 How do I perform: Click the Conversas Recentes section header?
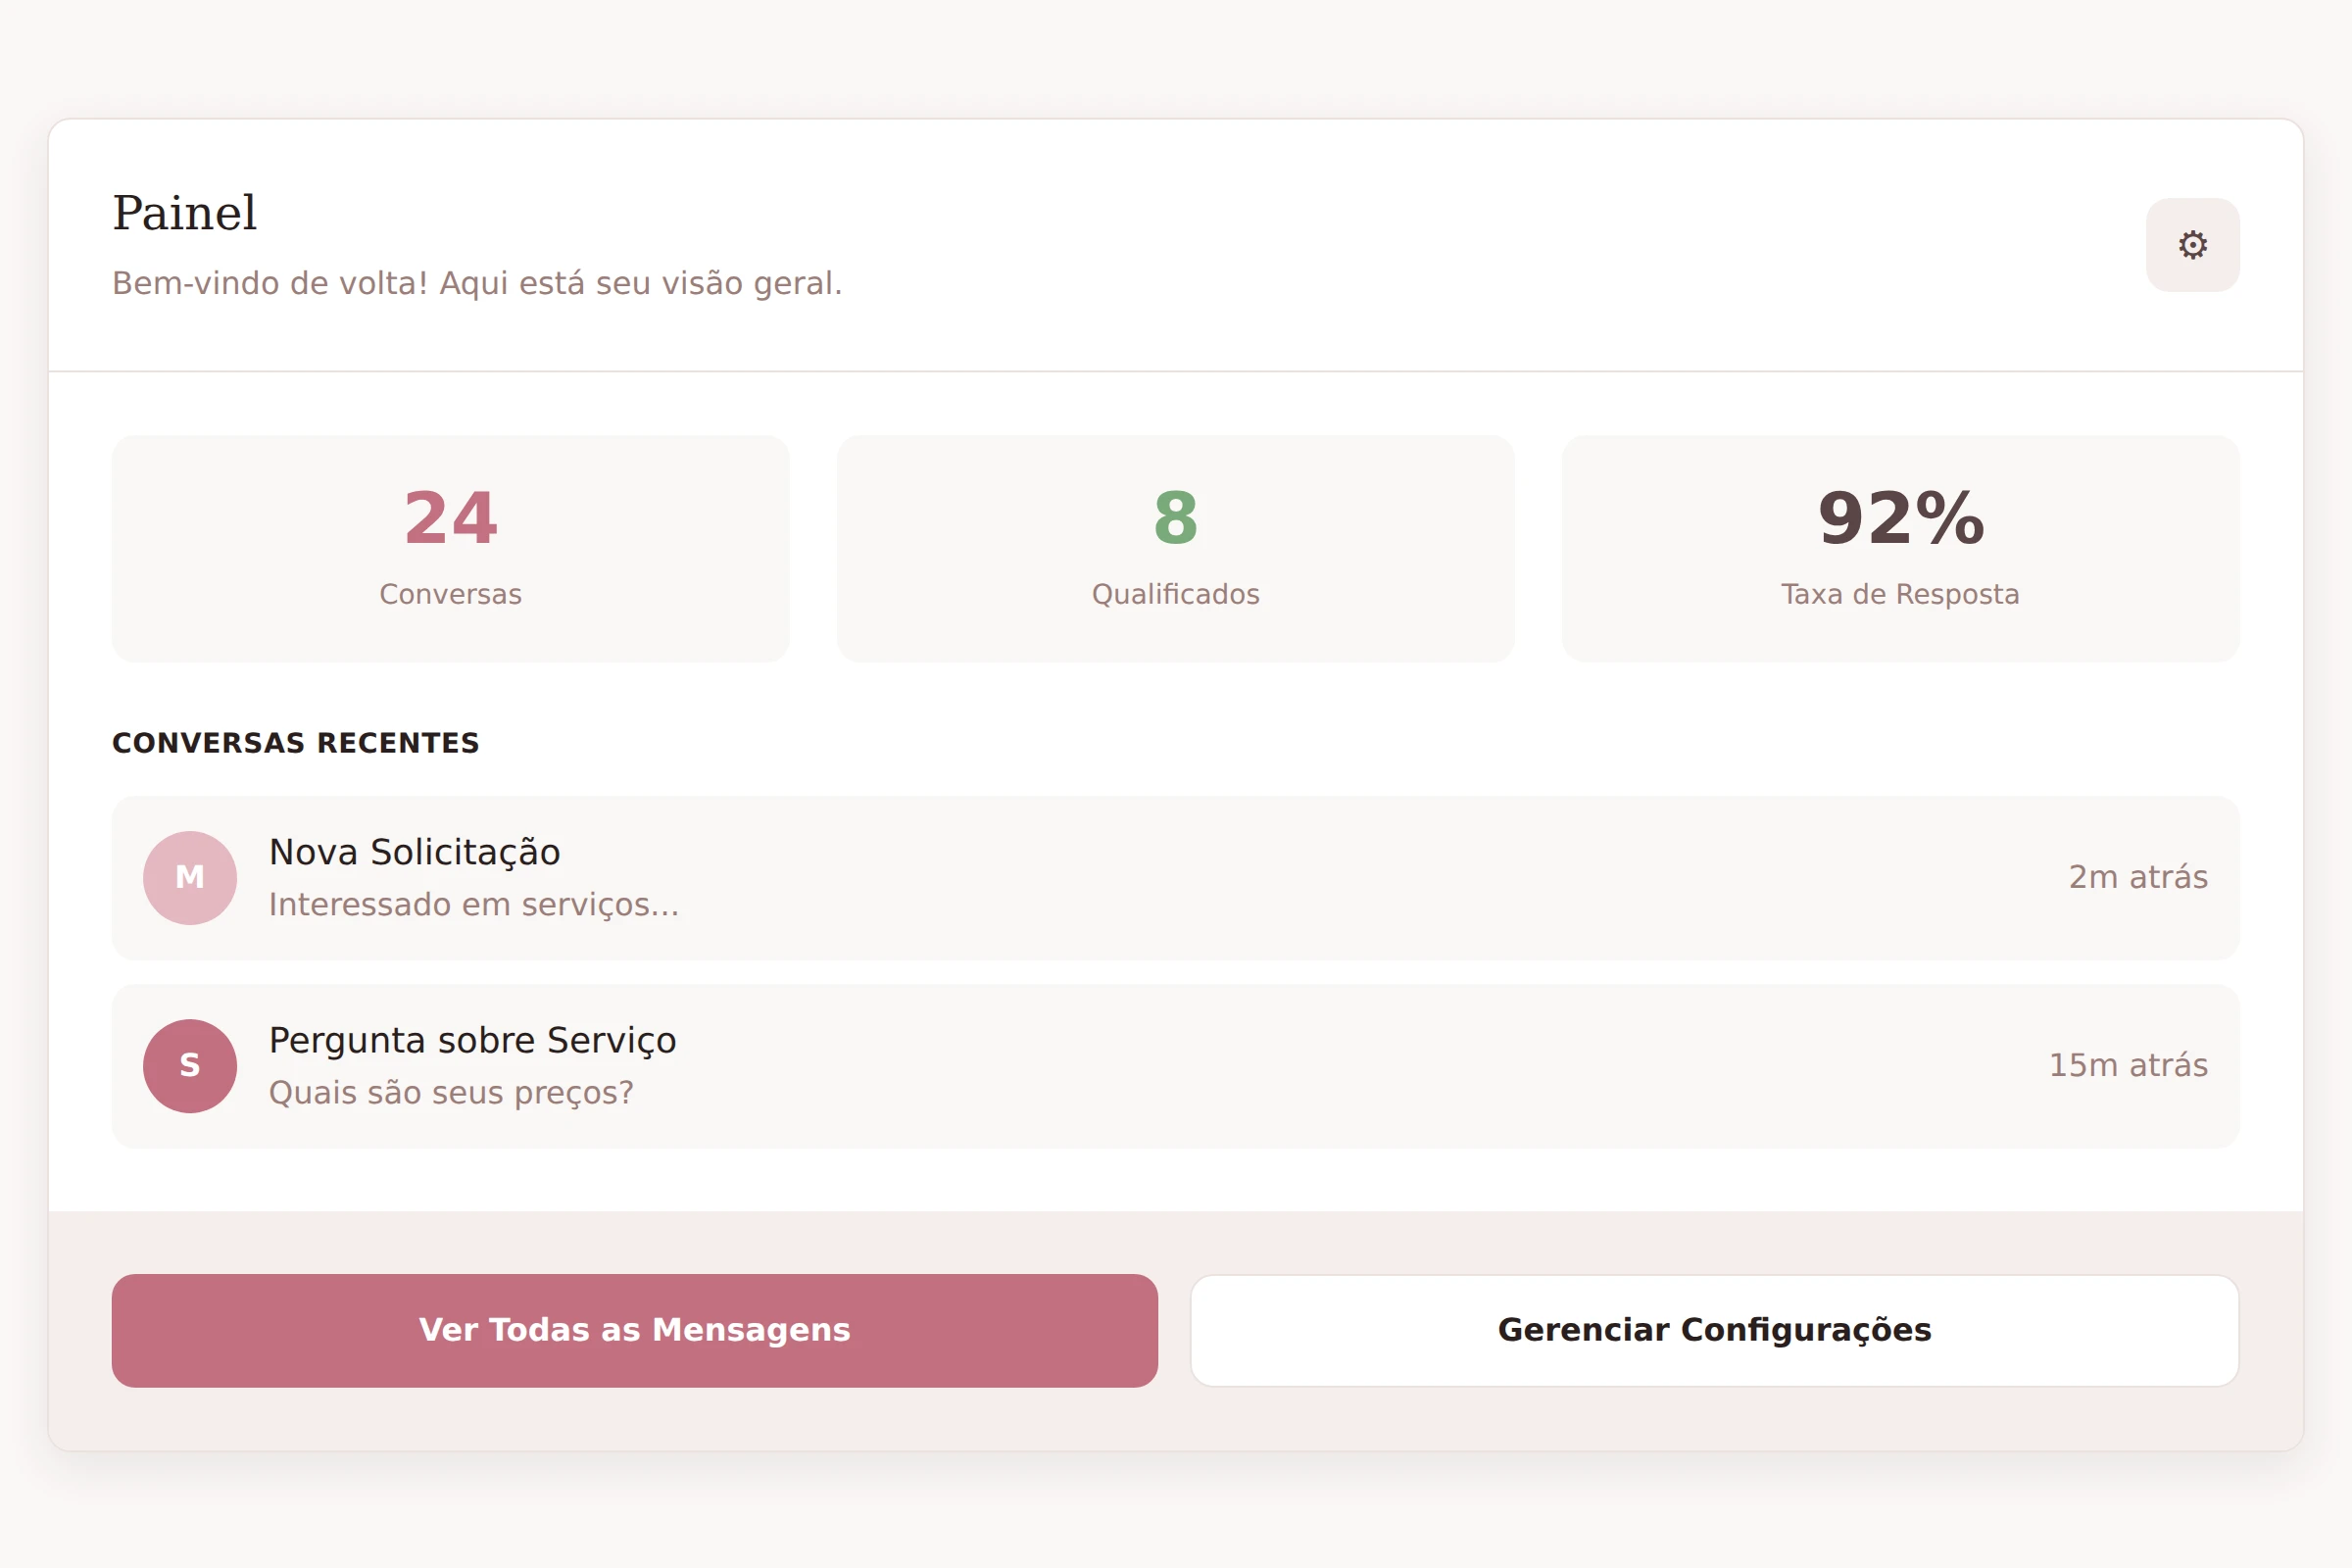point(296,743)
